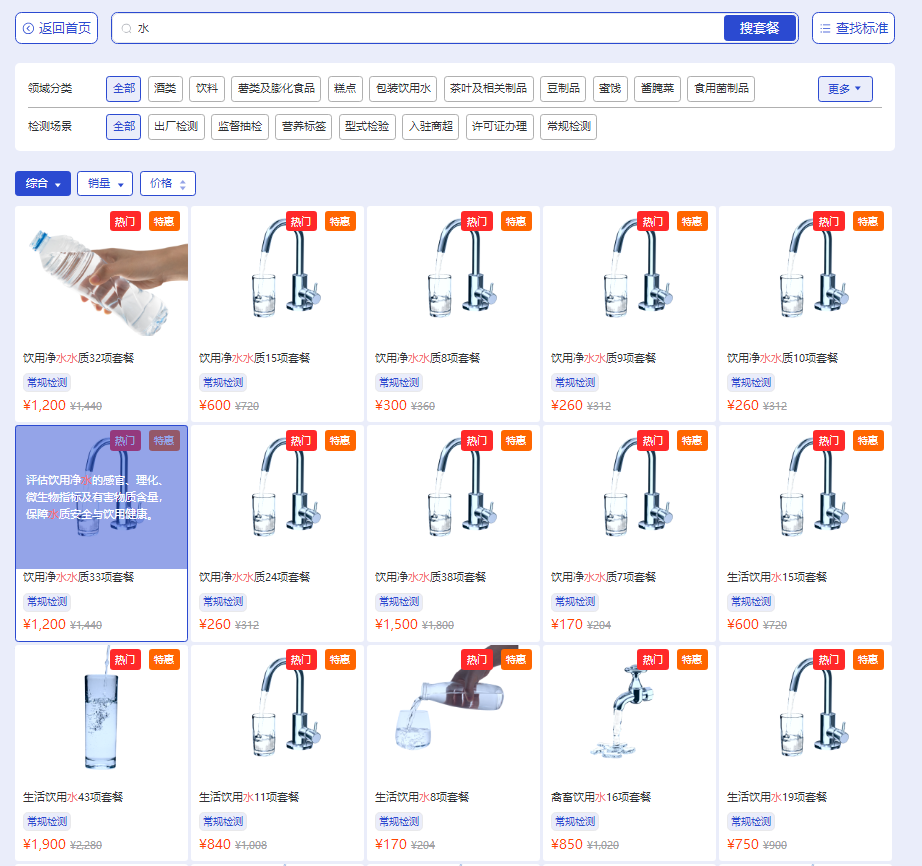Click the list icon beside 查找标准

825,28
